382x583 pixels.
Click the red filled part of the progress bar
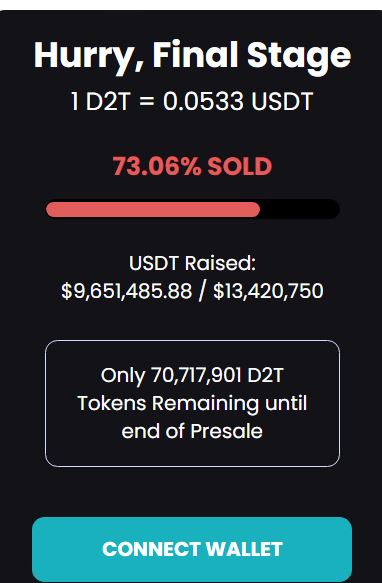(153, 209)
